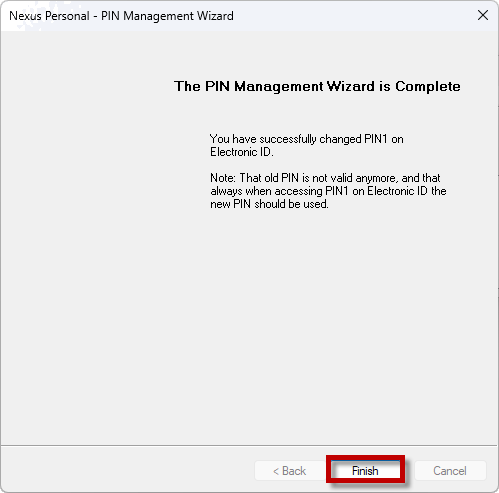Click the separator line above the buttons
499x493 pixels.
click(249, 445)
